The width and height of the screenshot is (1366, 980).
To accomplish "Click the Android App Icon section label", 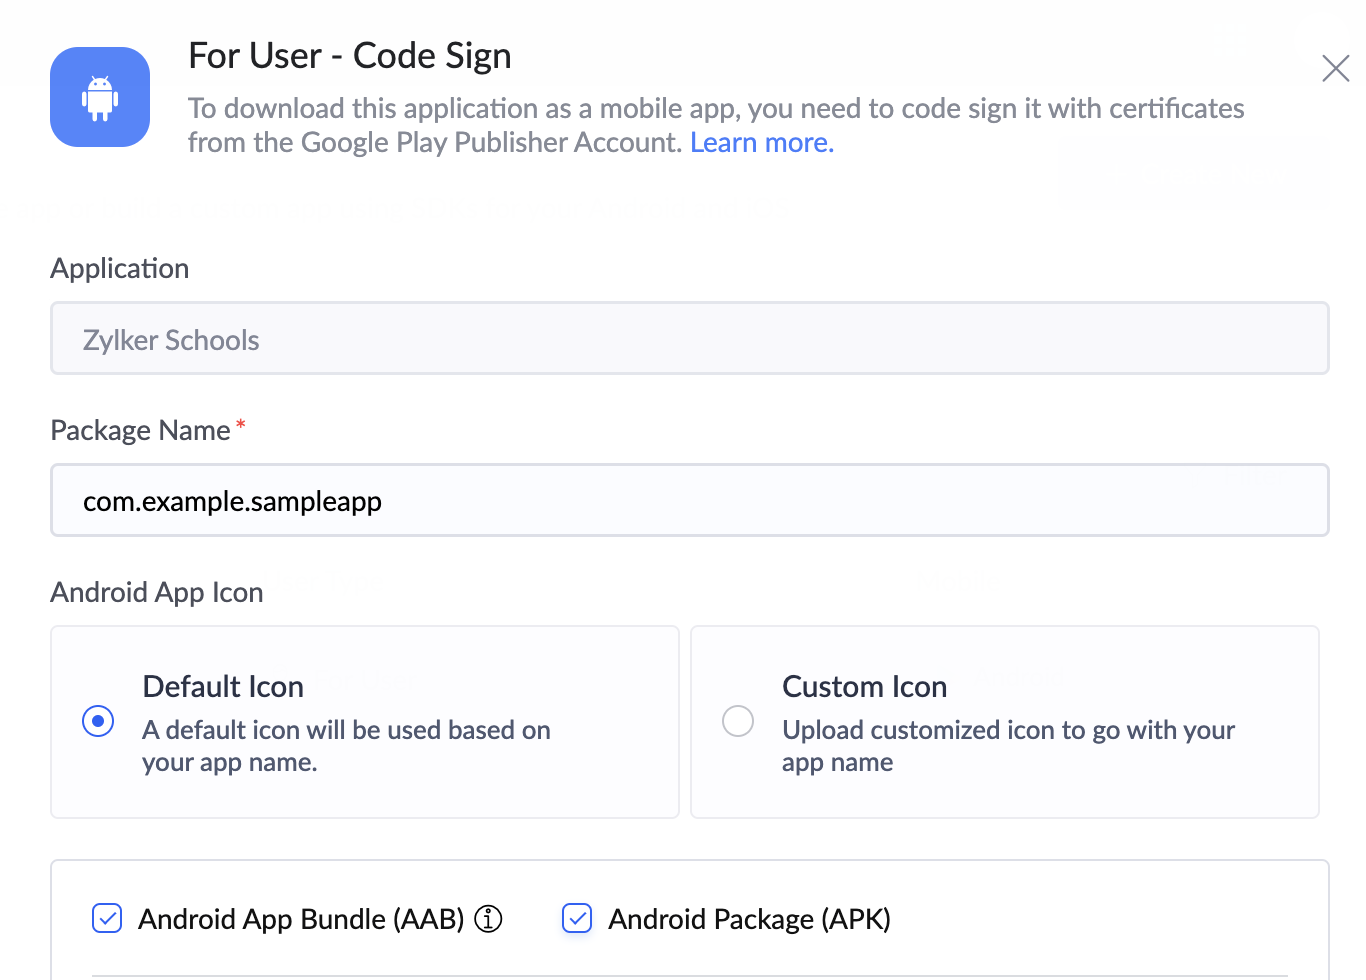I will pos(157,592).
